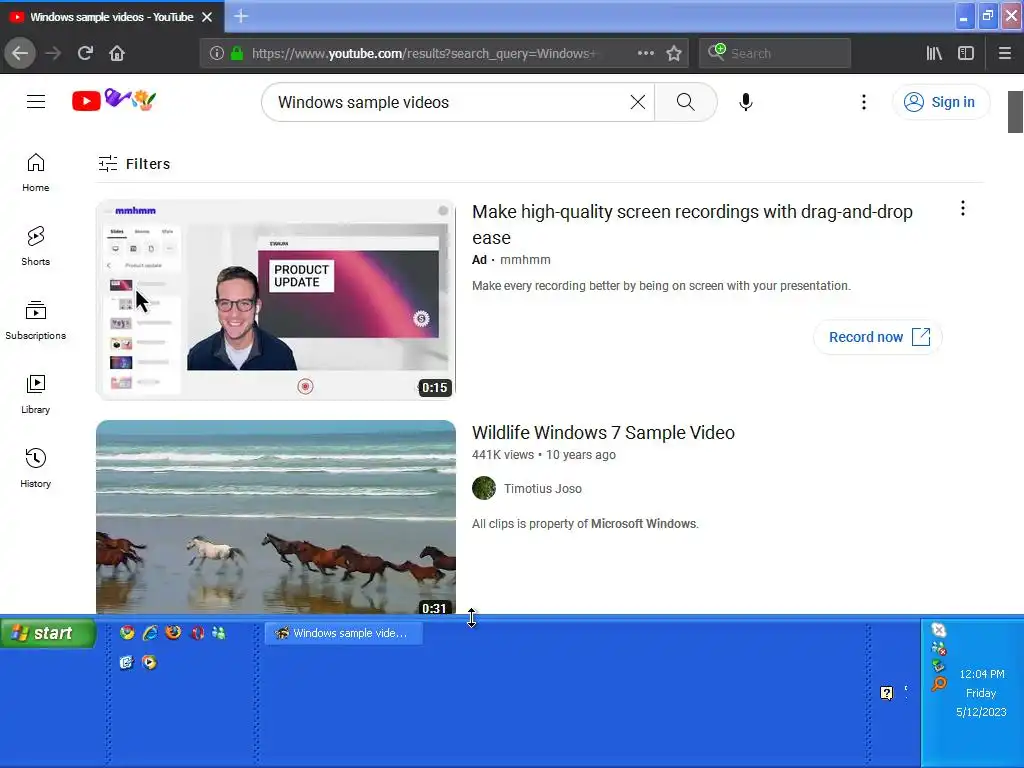This screenshot has height=768, width=1024.
Task: Click the Sign in button
Action: pos(940,102)
